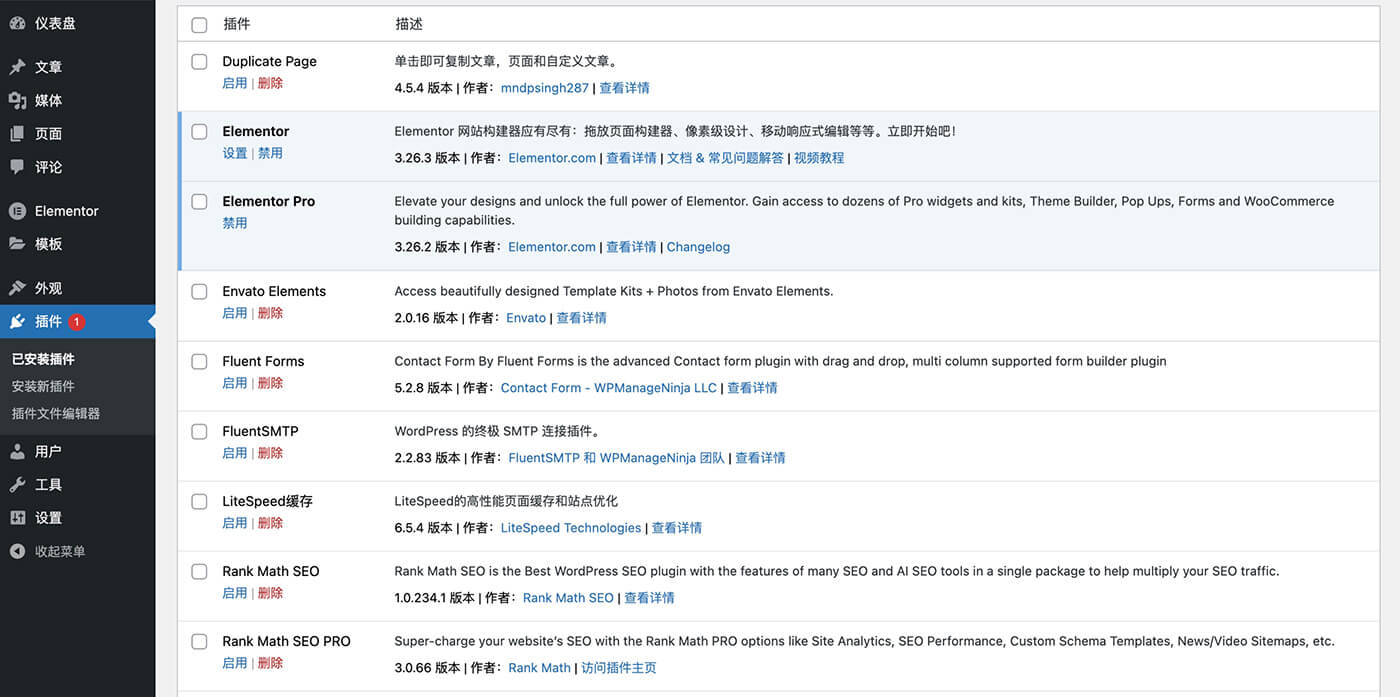The image size is (1400, 697).
Task: Check the LiteSpeed缓存 plugin checkbox
Action: (x=199, y=502)
